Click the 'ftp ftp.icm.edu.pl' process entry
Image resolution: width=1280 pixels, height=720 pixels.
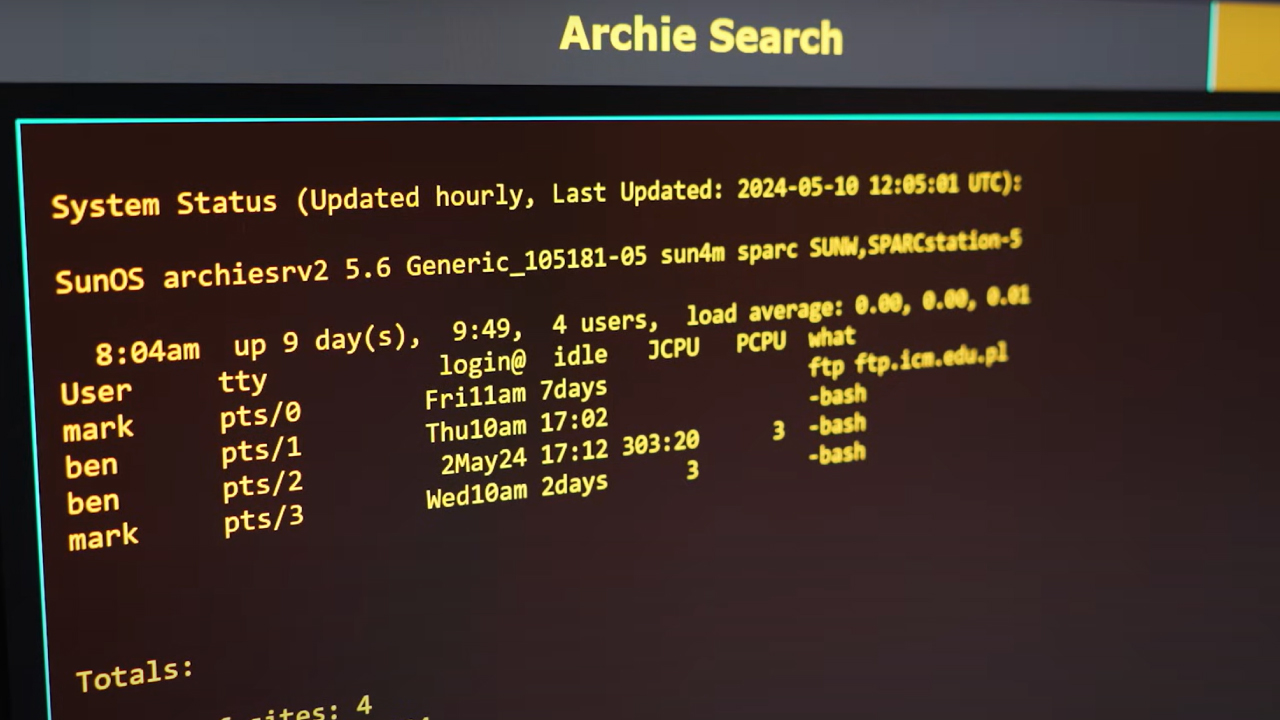click(x=907, y=361)
